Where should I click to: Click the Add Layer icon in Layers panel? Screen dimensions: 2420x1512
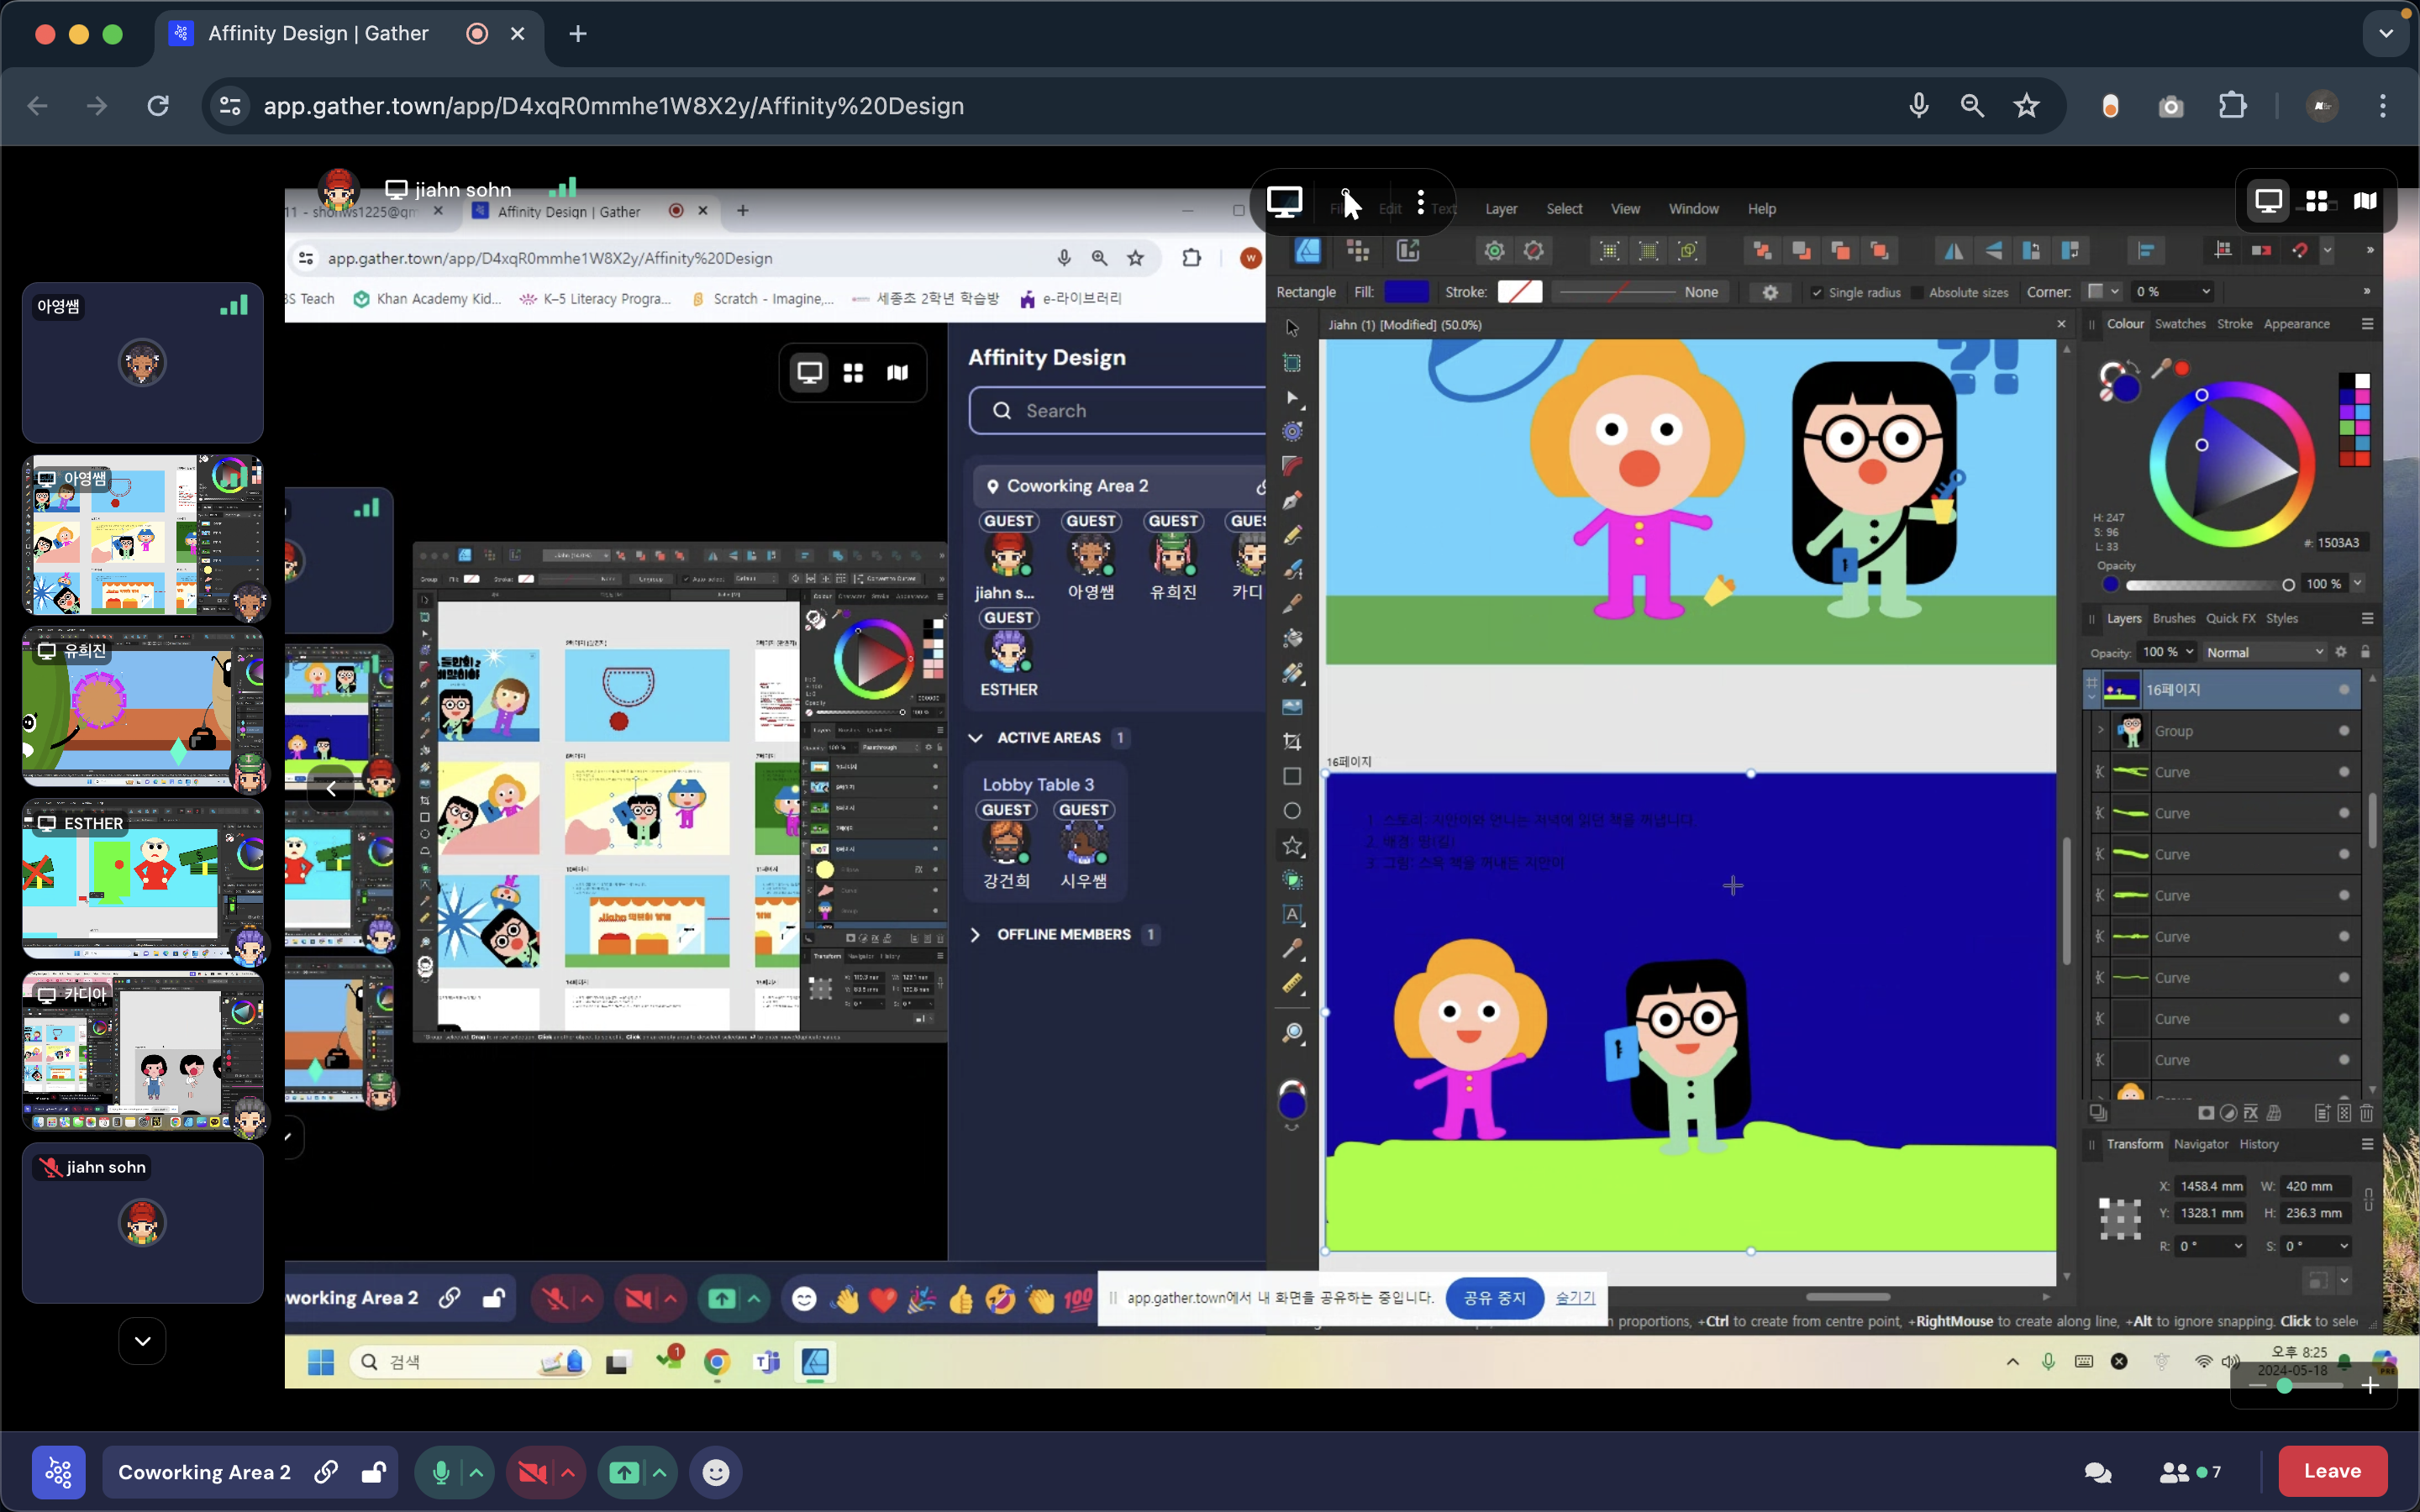click(2322, 1113)
